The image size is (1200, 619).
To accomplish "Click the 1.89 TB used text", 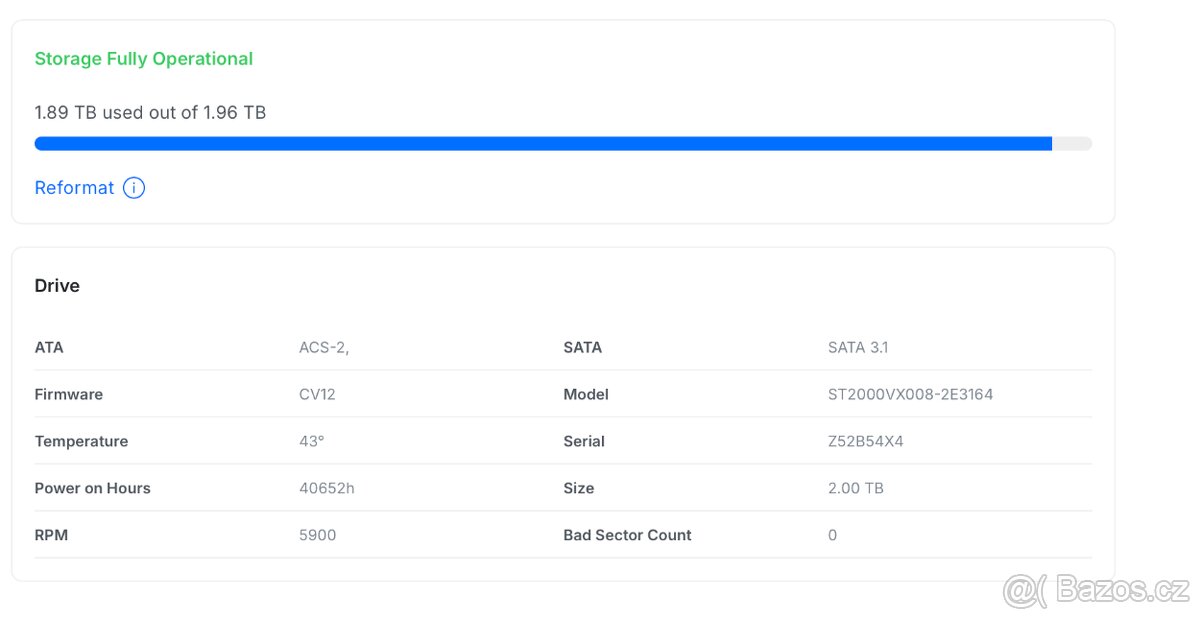I will click(x=150, y=113).
